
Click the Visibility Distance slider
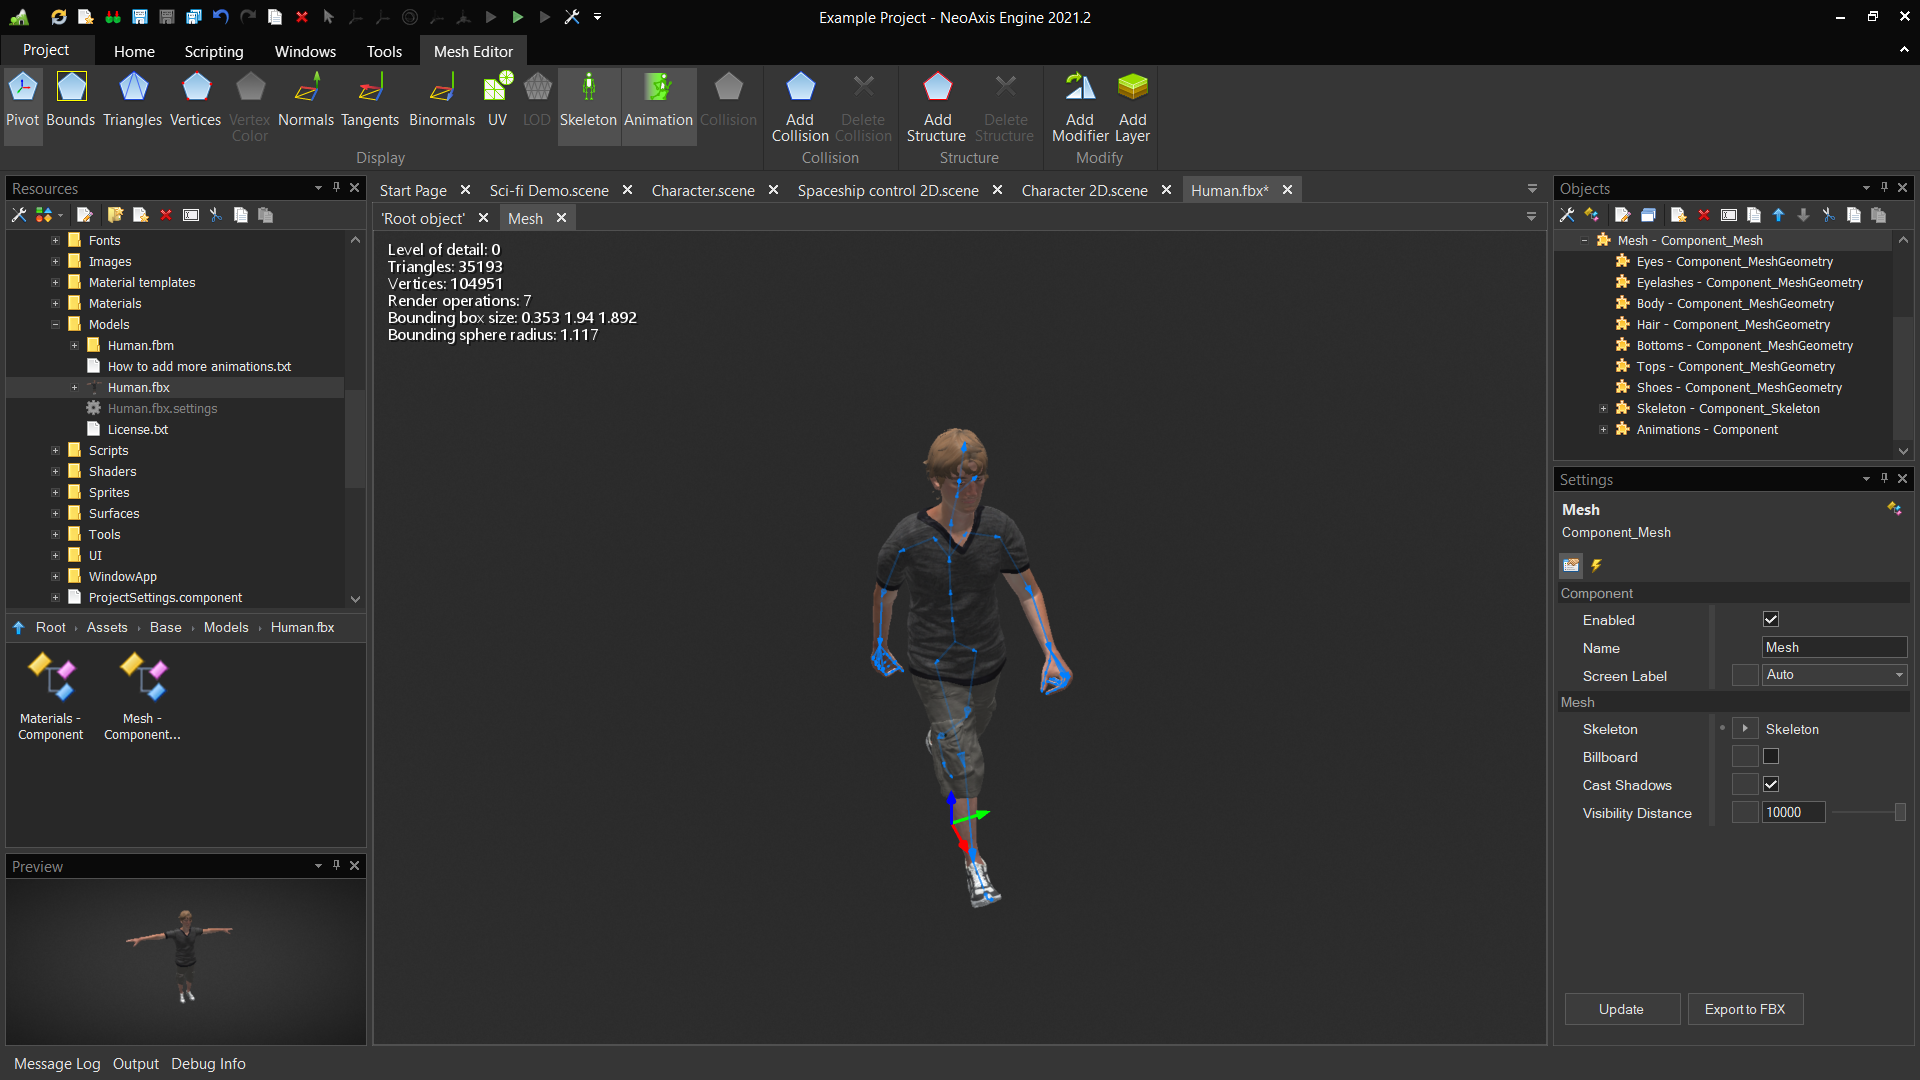(x=1866, y=813)
